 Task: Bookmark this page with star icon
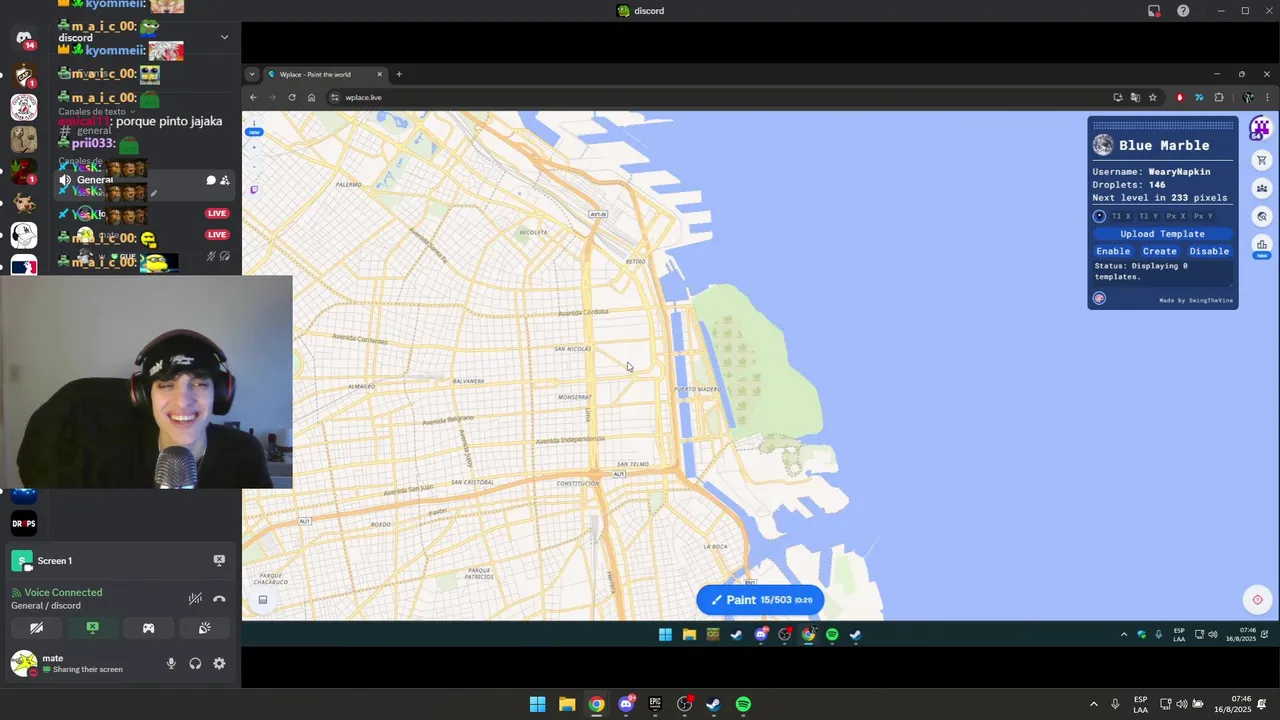pyautogui.click(x=1153, y=97)
